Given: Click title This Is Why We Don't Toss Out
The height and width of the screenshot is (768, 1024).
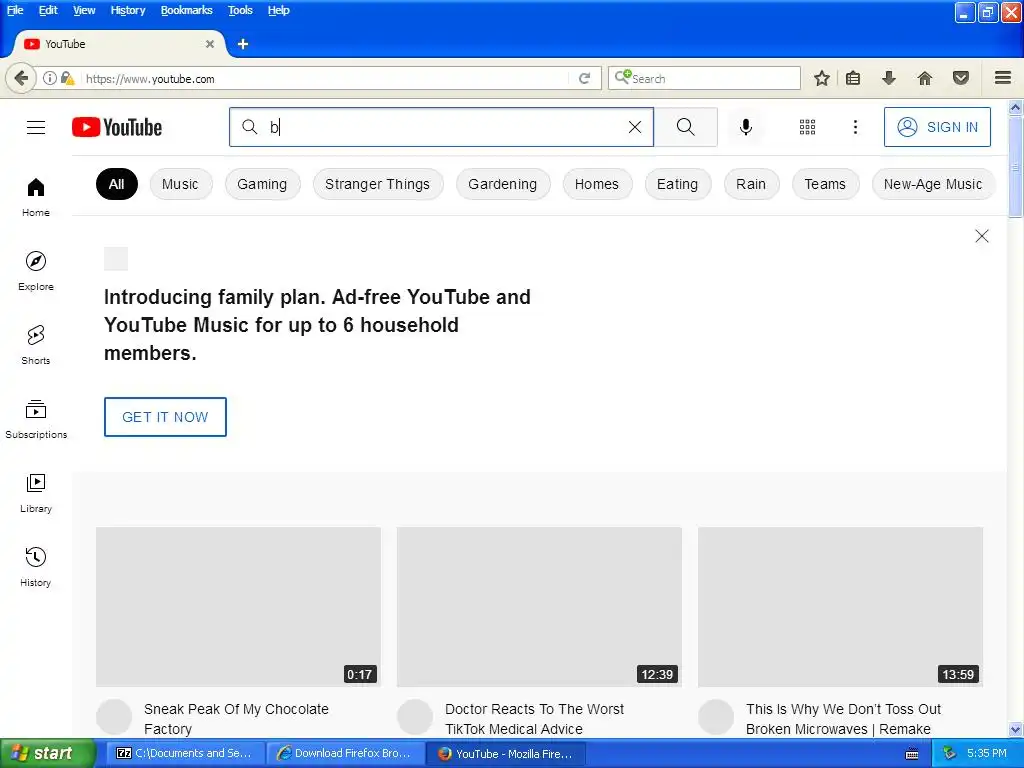Looking at the screenshot, I should click(x=843, y=719).
